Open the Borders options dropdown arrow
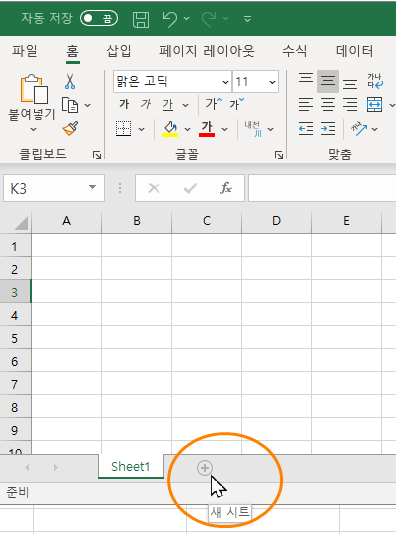This screenshot has width=396, height=534. coord(141,129)
